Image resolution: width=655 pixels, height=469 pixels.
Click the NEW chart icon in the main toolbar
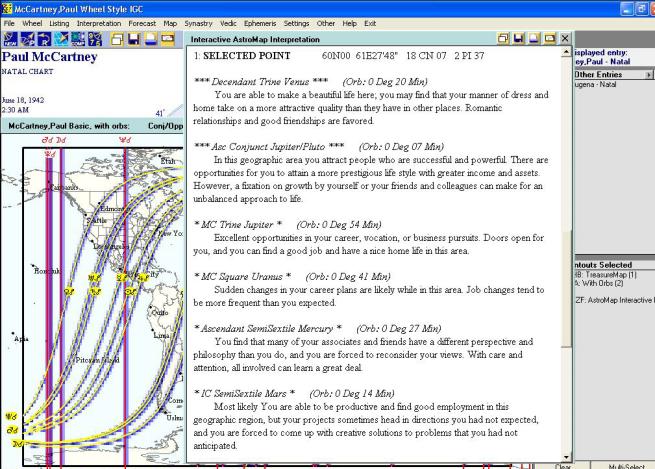10,39
